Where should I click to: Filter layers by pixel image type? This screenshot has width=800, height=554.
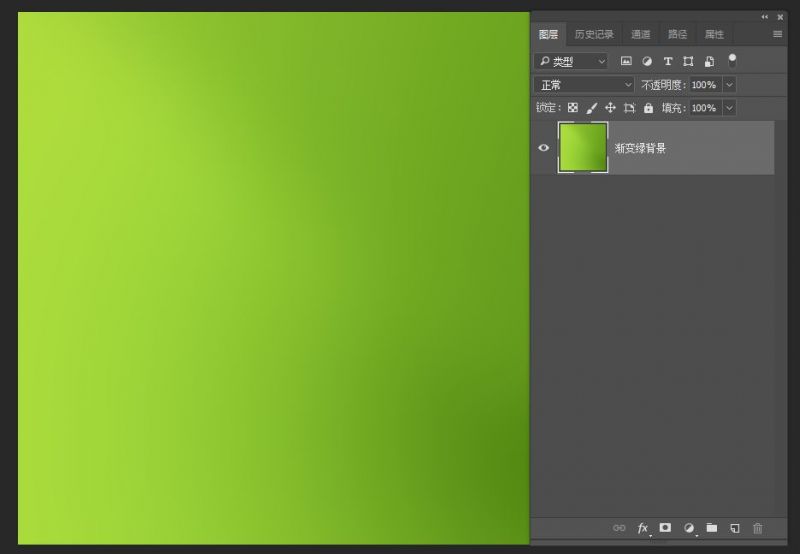pos(626,61)
